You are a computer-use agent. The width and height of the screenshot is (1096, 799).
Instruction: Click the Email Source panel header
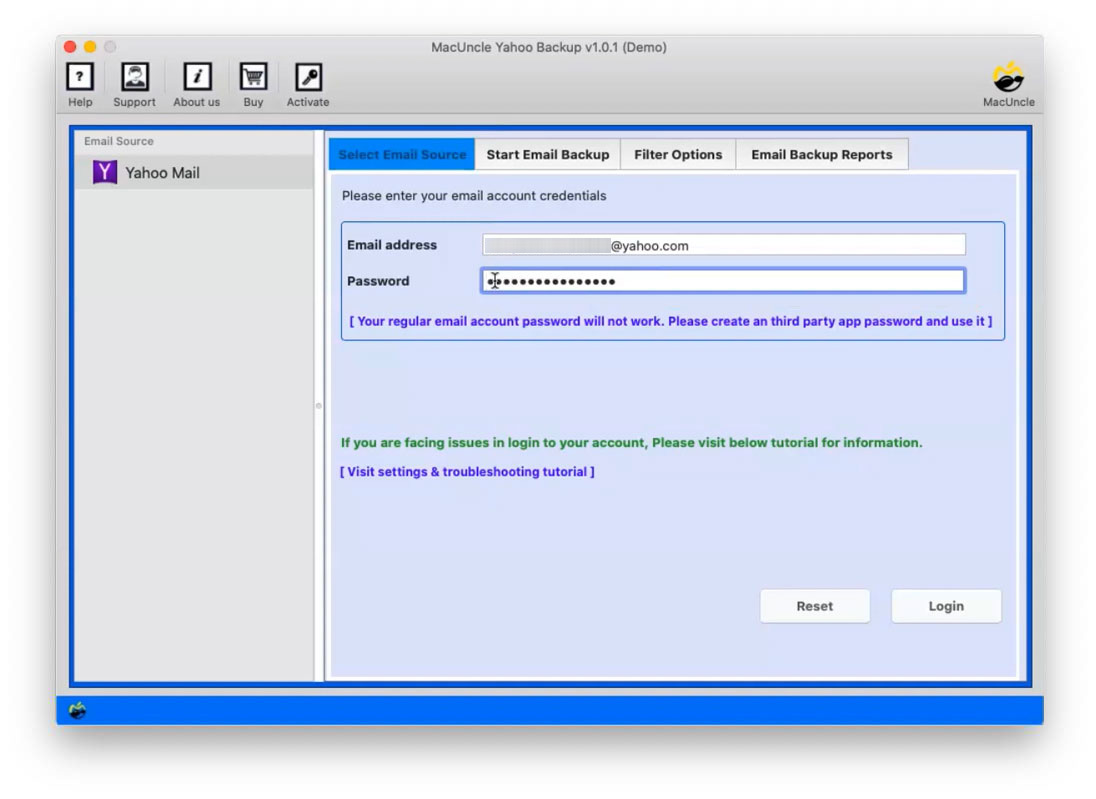tap(121, 141)
